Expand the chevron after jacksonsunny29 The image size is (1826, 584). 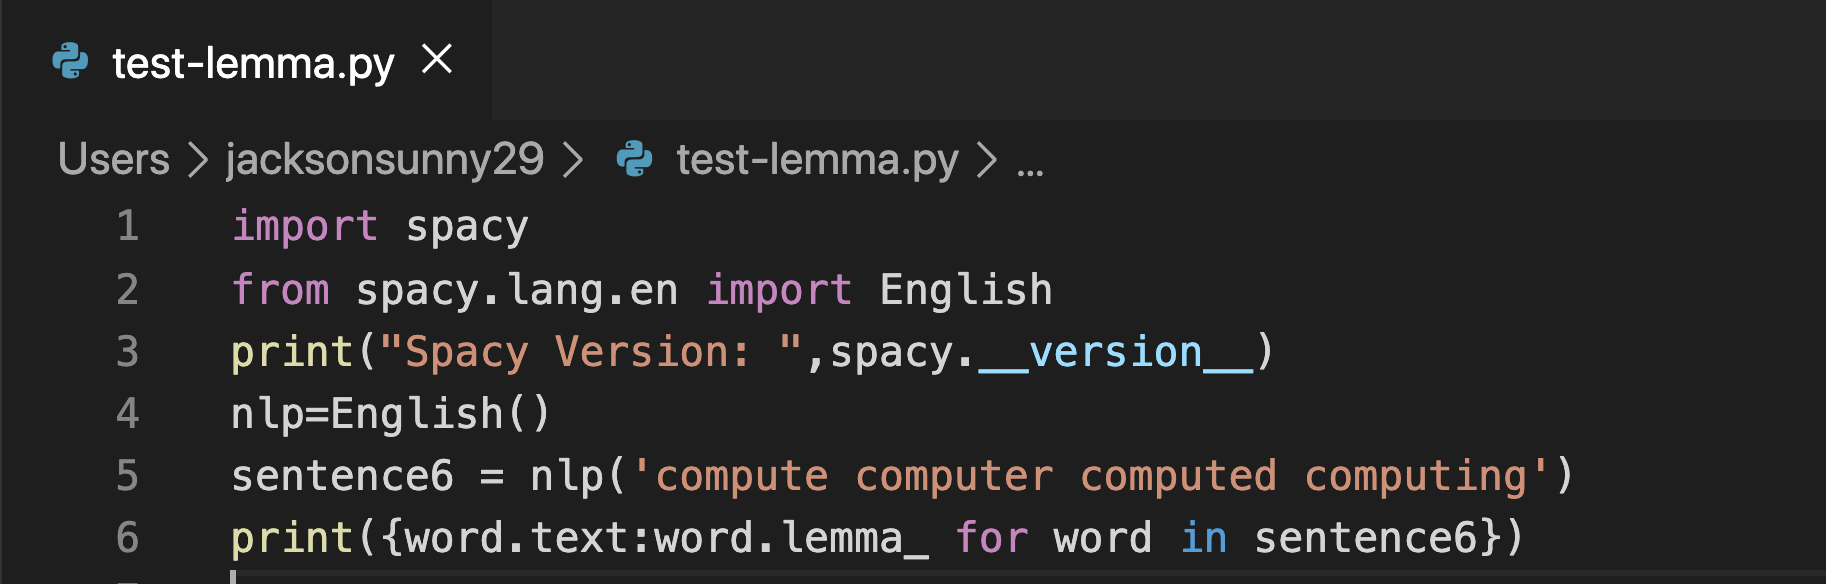576,159
